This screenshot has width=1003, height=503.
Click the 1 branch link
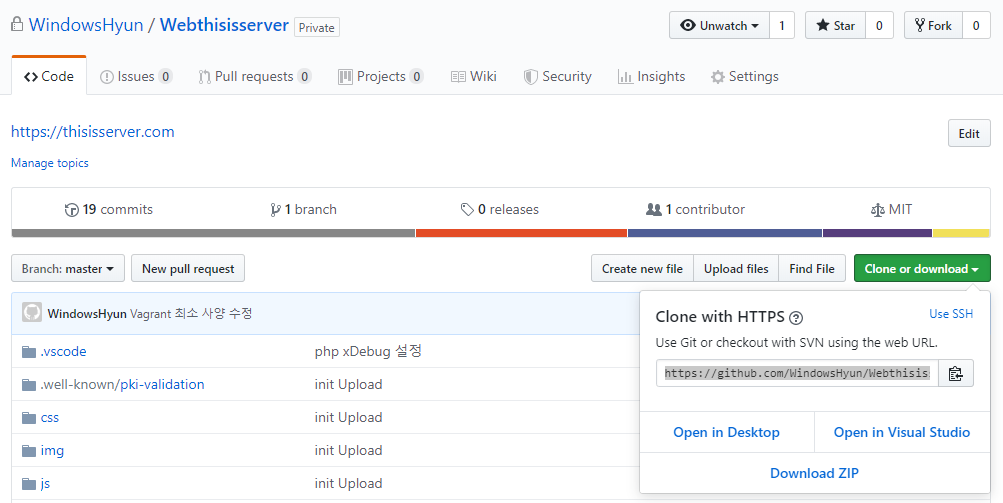[303, 209]
